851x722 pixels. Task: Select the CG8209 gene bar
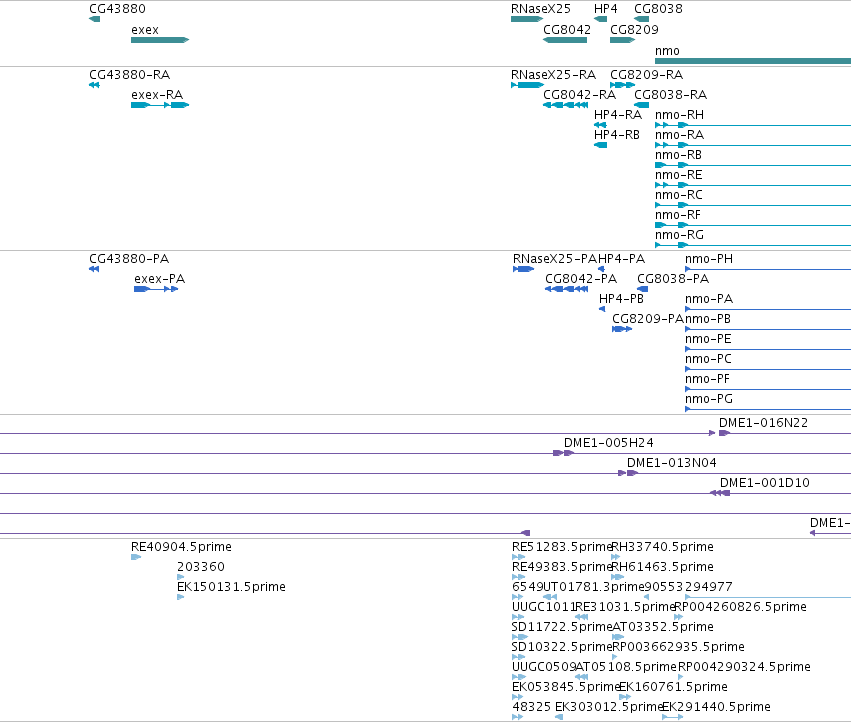(623, 40)
